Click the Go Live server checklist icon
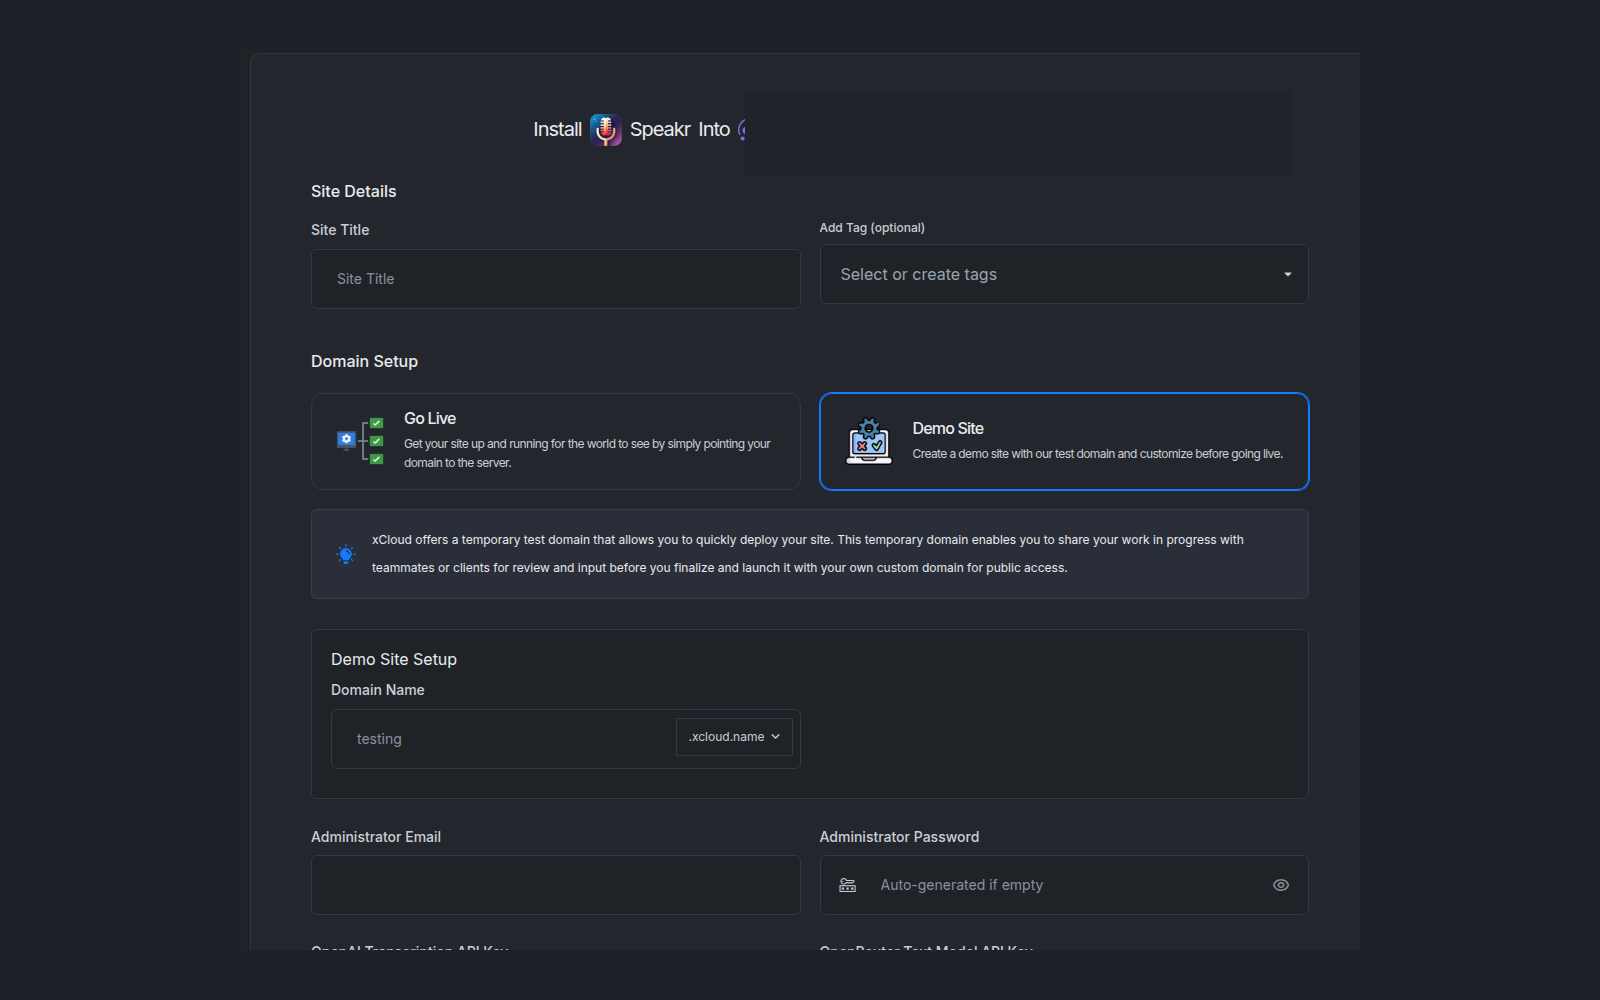The width and height of the screenshot is (1600, 1000). [x=360, y=441]
